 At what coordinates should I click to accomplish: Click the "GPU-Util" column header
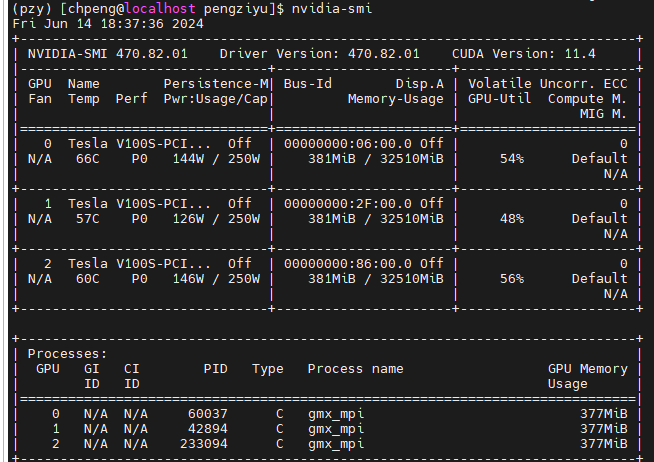500,99
